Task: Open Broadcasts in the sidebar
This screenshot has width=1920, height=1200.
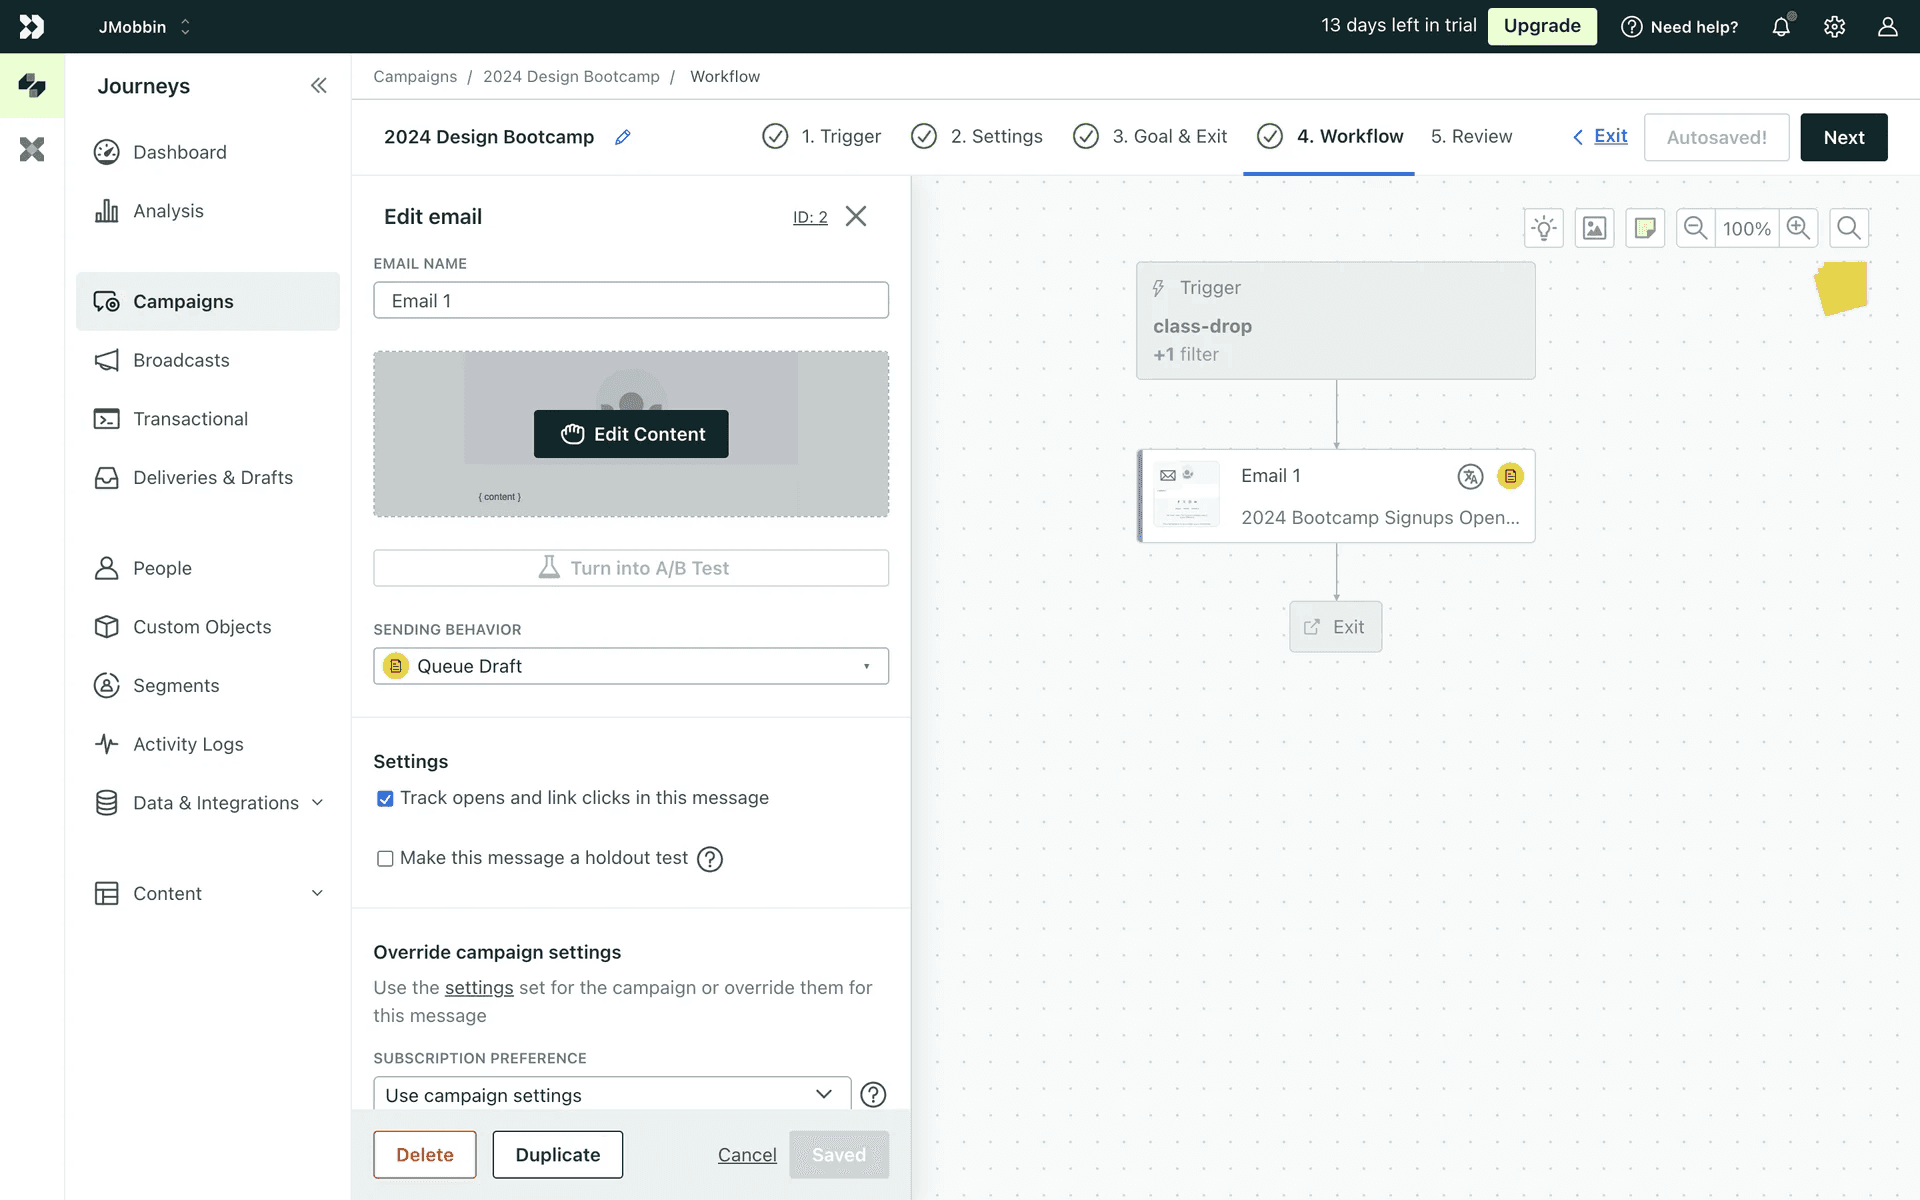Action: 181,360
